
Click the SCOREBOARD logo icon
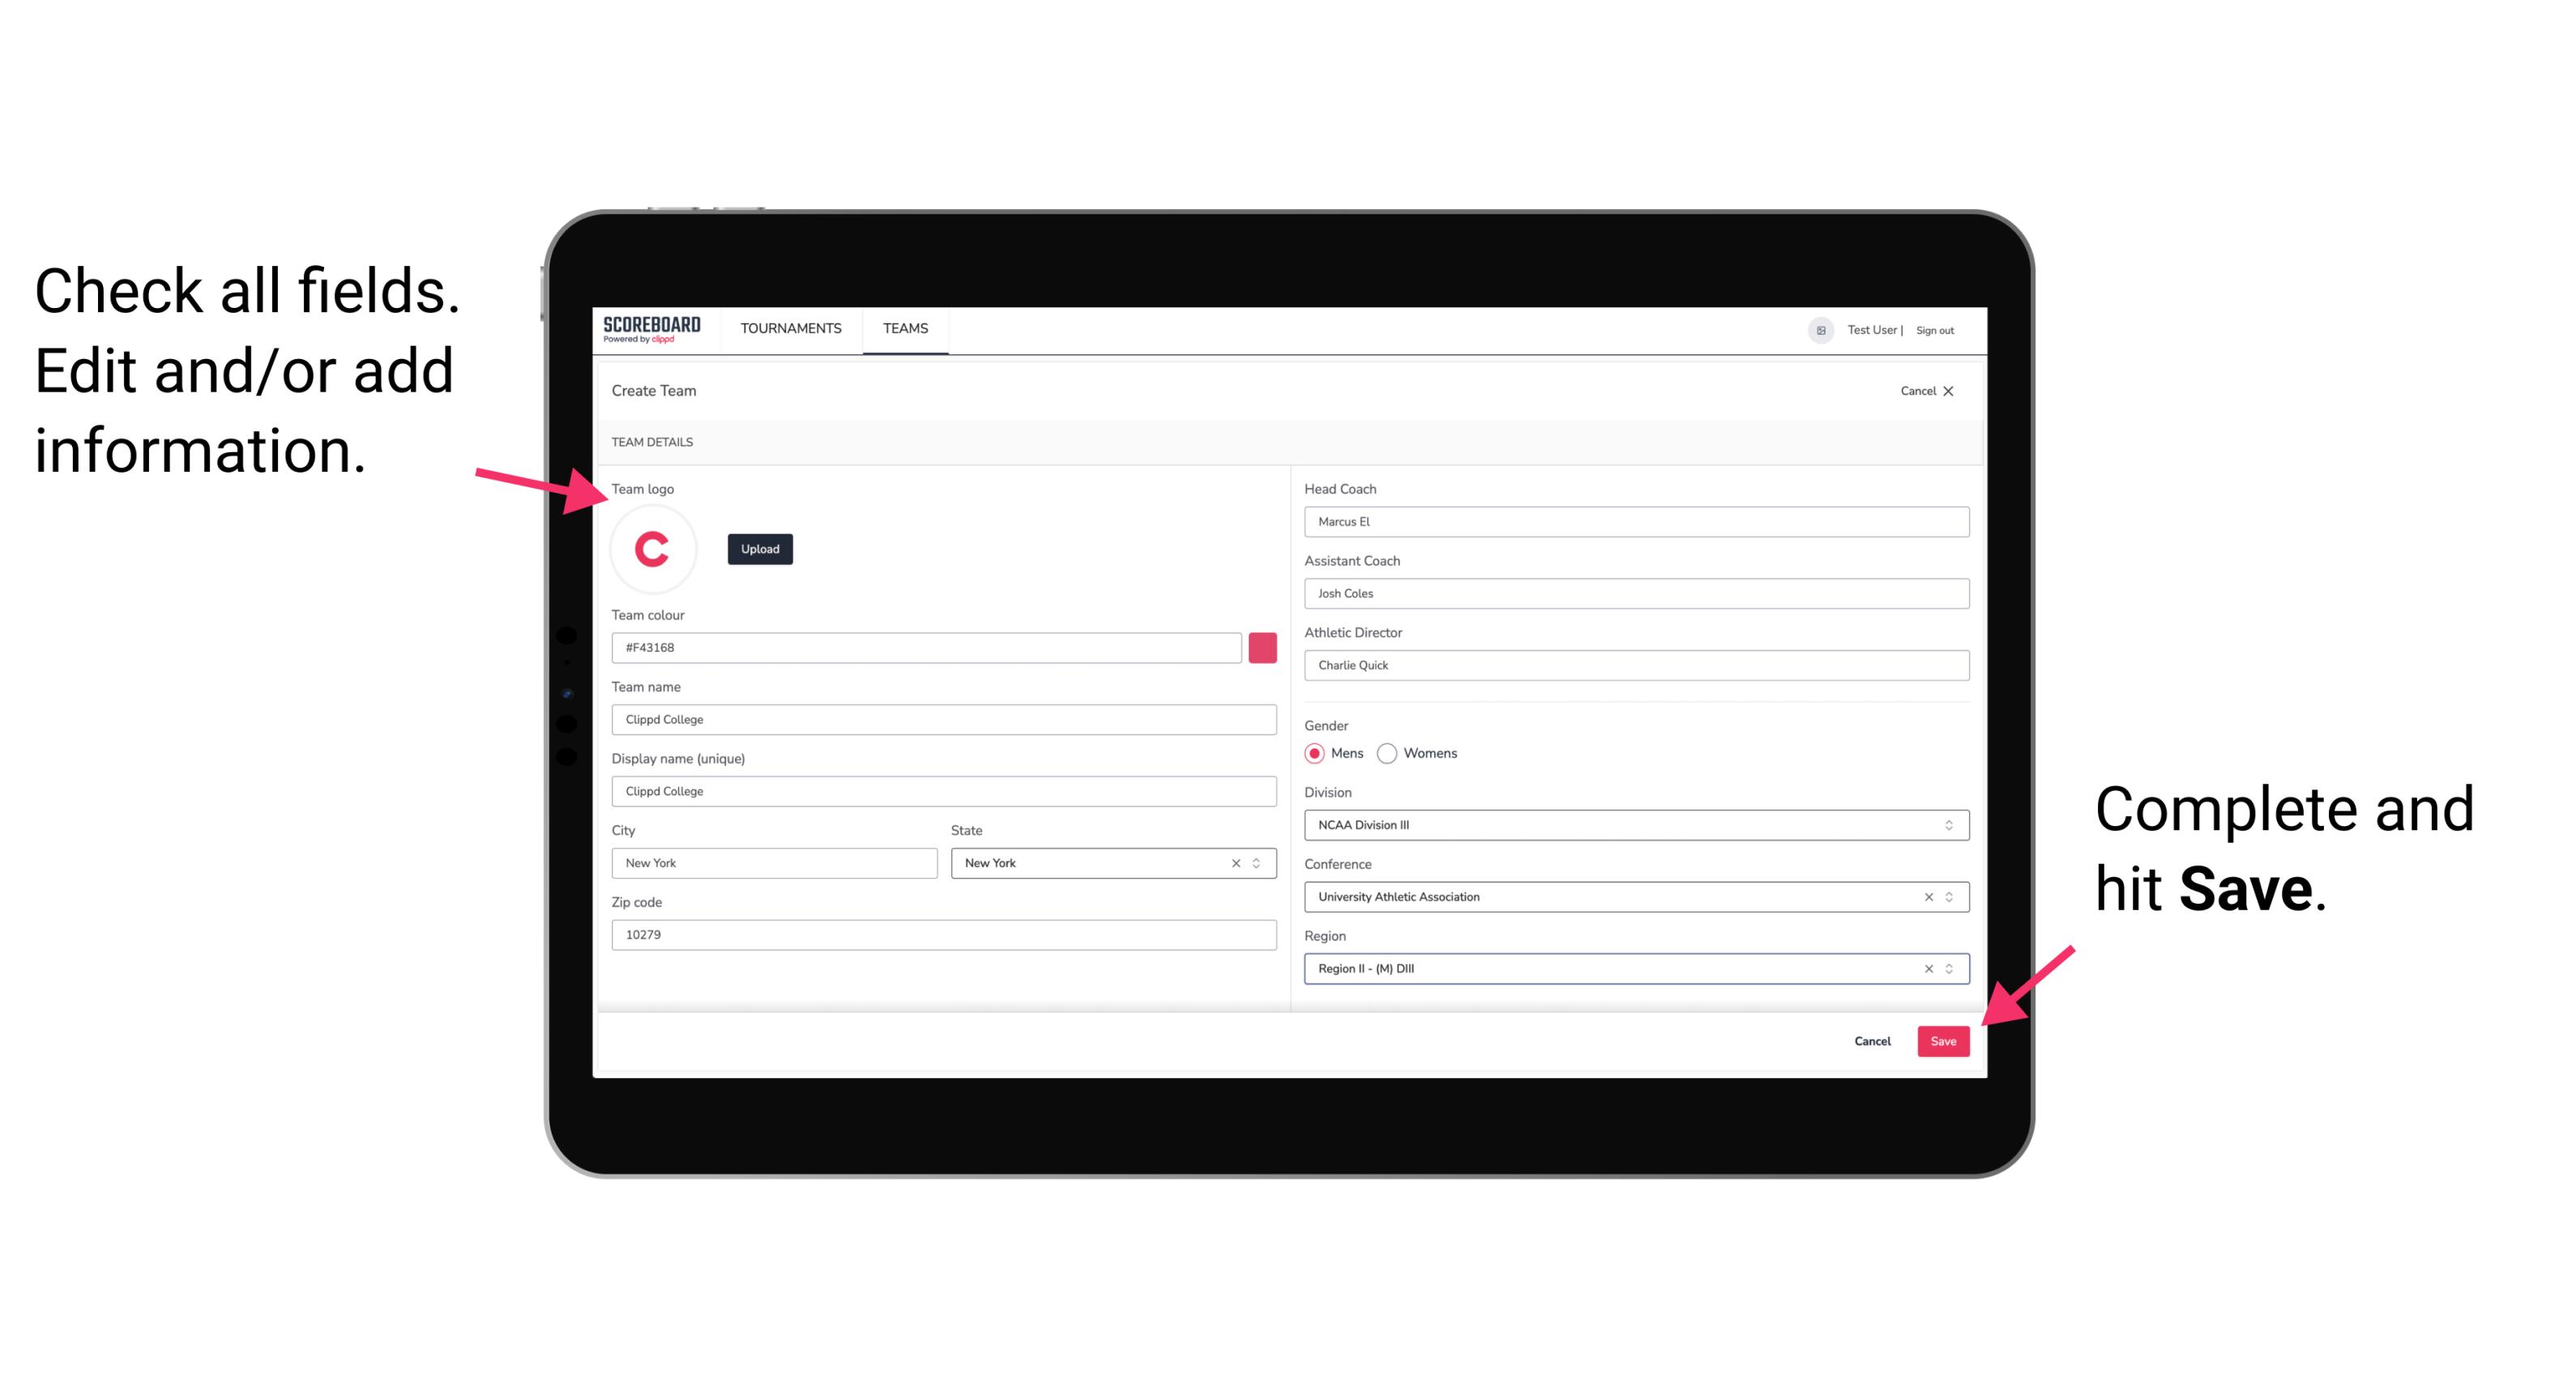pos(653,329)
